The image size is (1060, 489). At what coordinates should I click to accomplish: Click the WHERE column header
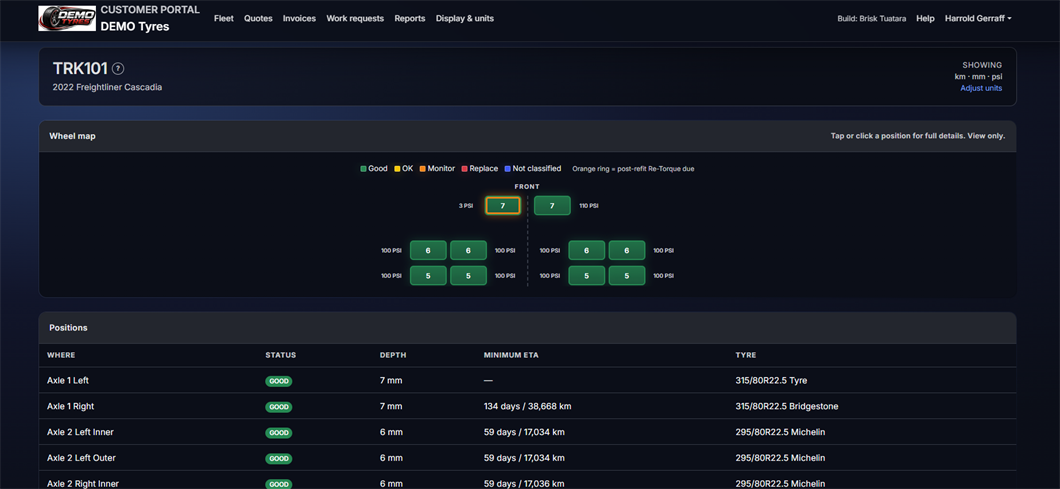[x=62, y=355]
